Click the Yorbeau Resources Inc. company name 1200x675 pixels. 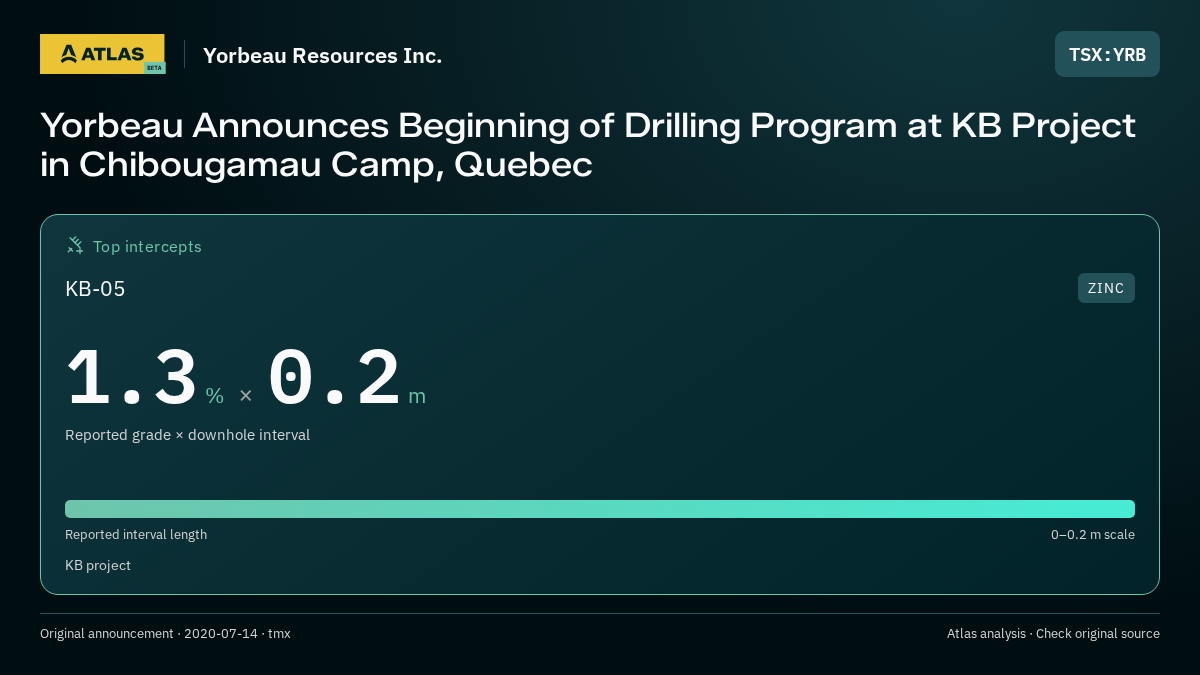pyautogui.click(x=322, y=55)
